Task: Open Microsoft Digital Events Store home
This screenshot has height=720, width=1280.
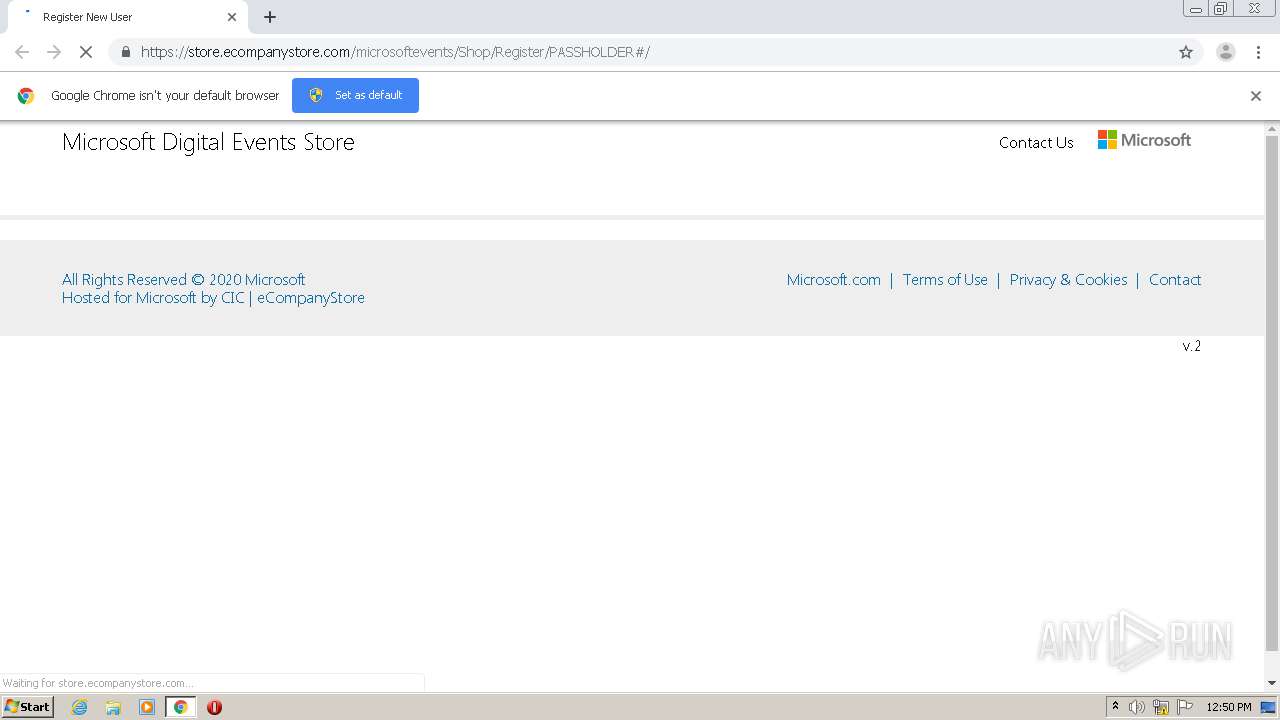Action: (208, 142)
